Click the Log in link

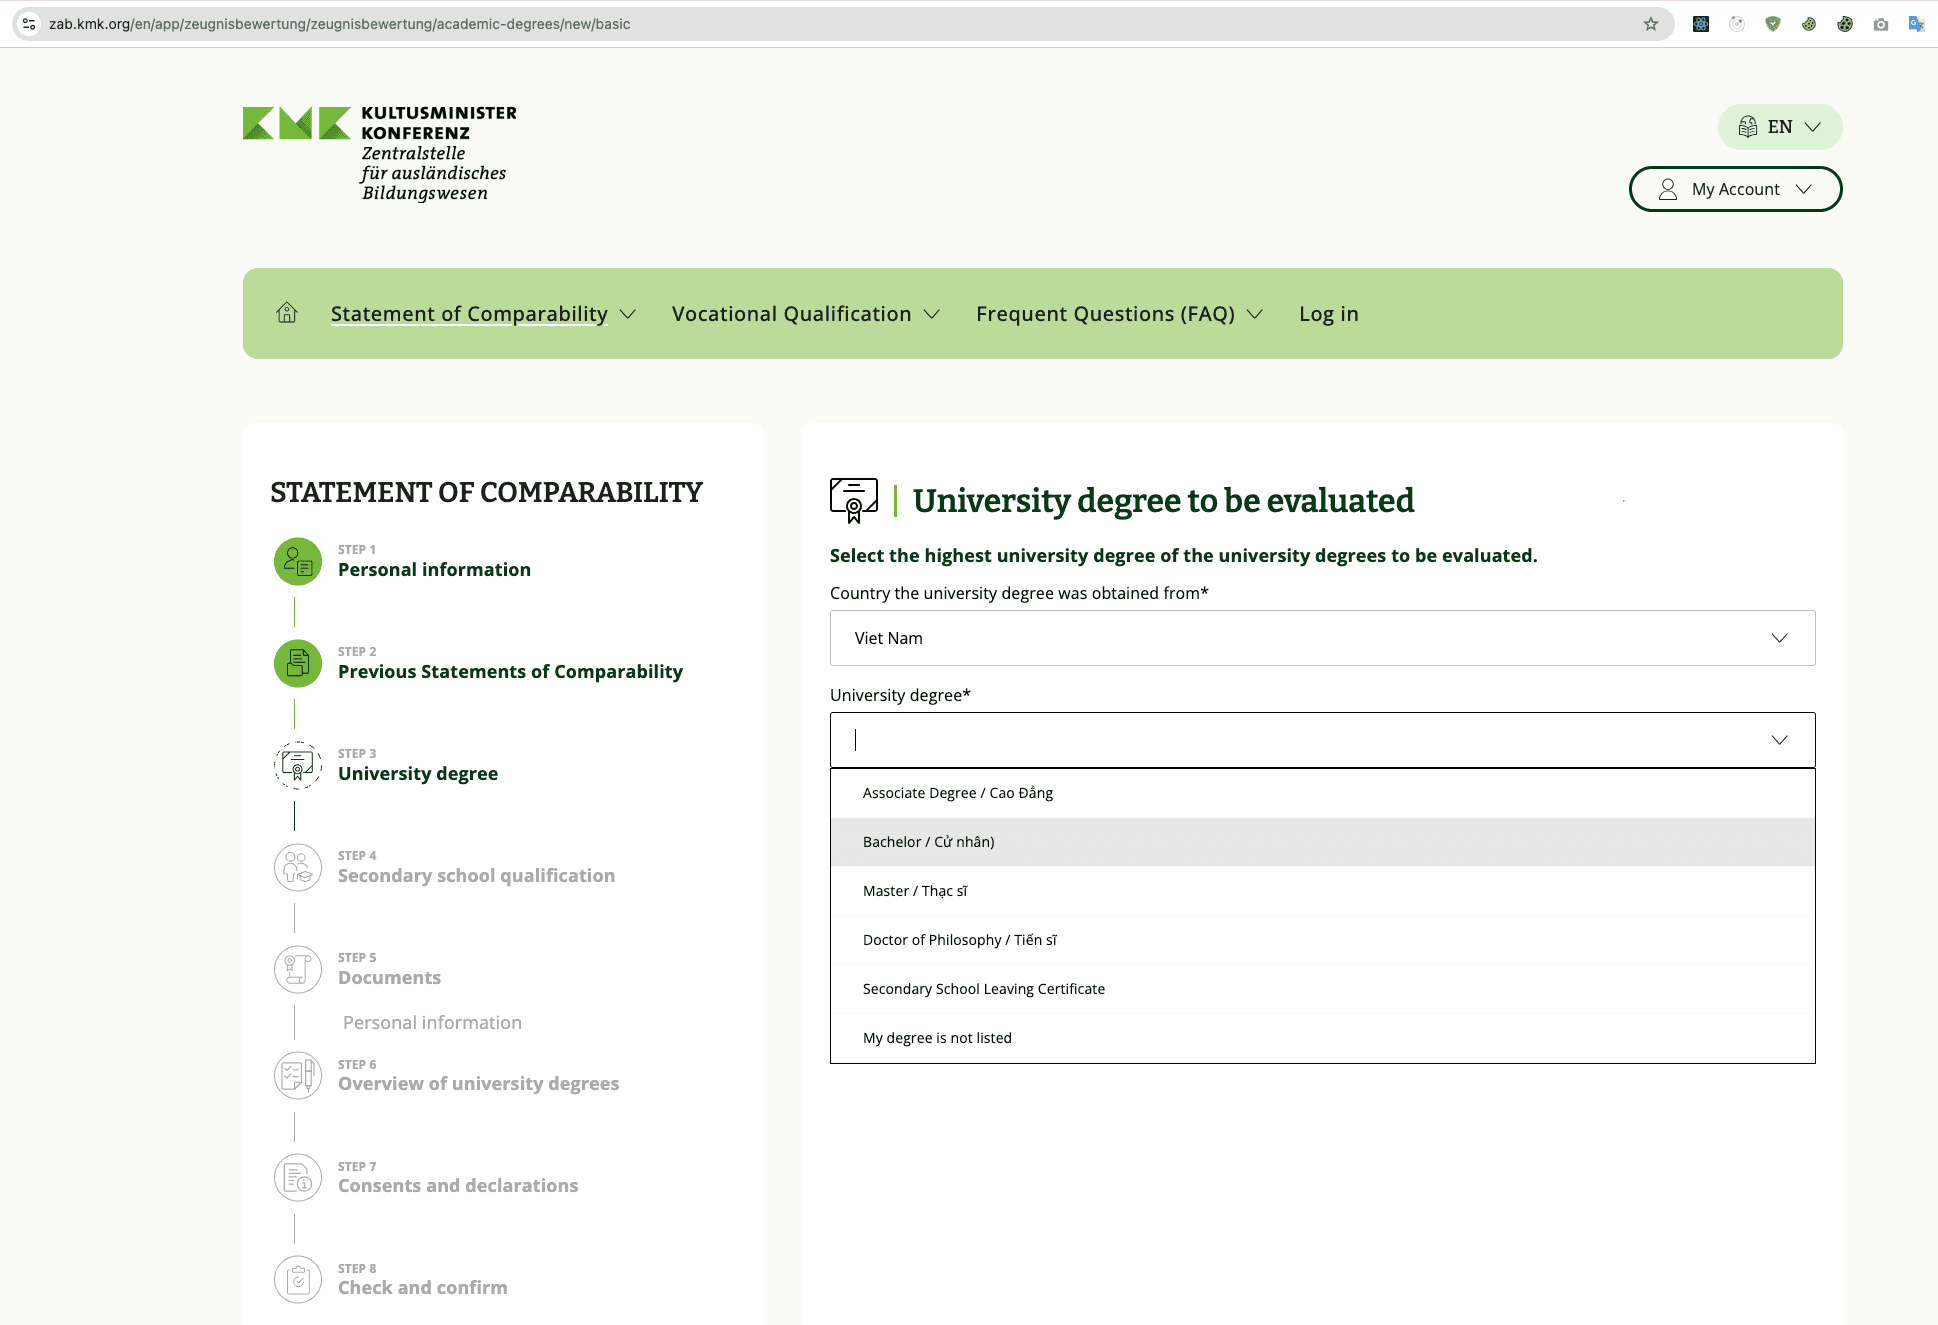click(1328, 314)
